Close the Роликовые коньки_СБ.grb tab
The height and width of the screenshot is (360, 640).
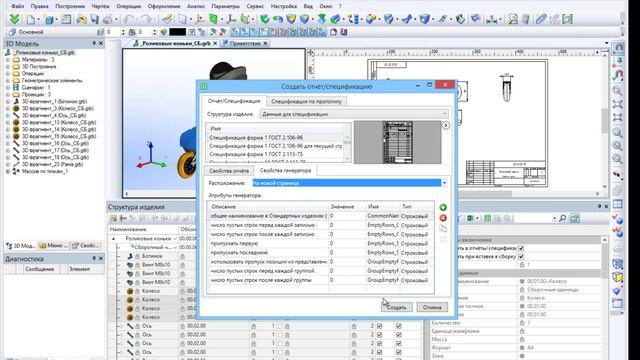tap(215, 43)
